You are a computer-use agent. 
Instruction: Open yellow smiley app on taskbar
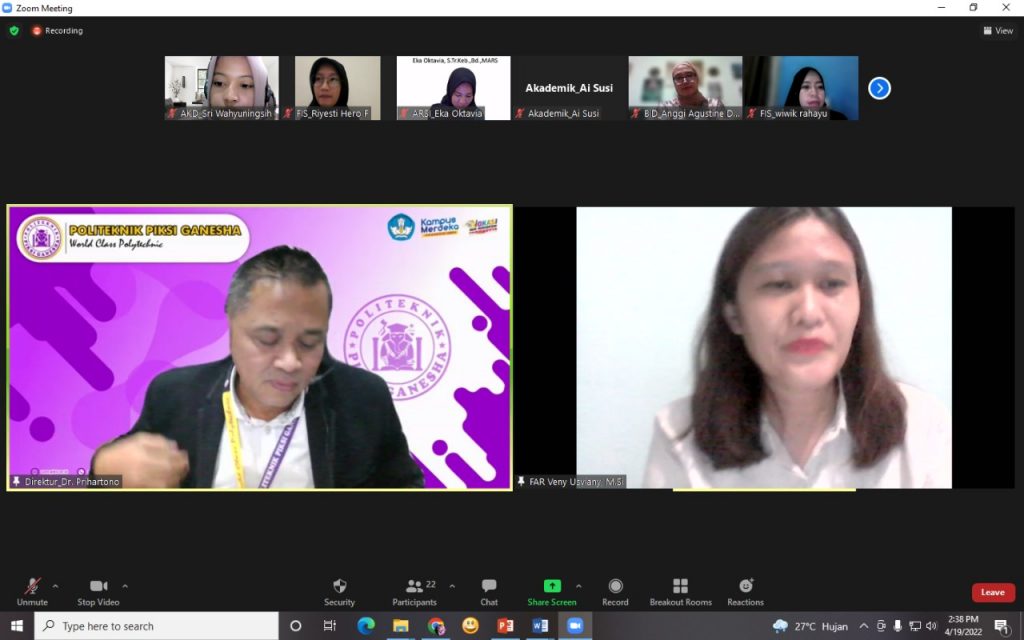[470, 626]
